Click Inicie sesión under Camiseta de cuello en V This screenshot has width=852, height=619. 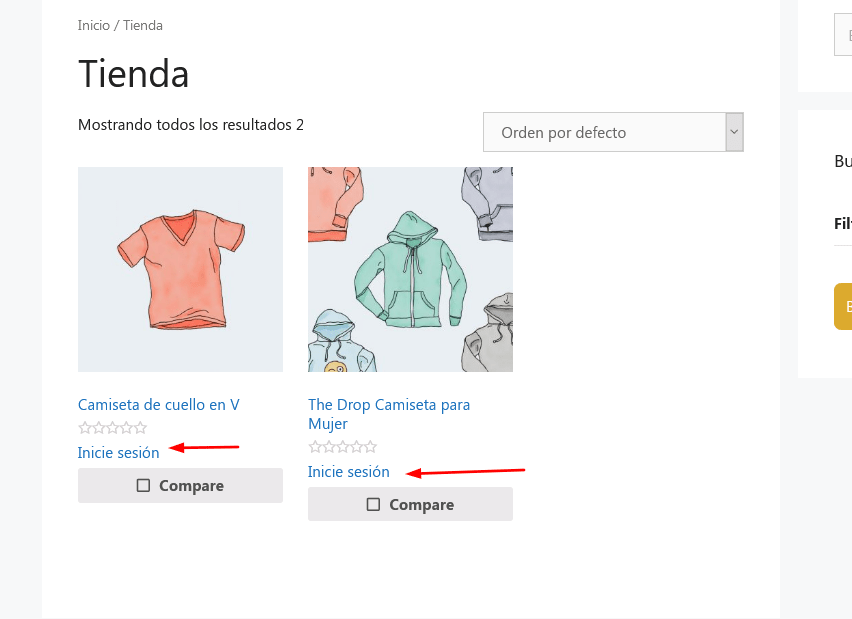[x=118, y=453]
